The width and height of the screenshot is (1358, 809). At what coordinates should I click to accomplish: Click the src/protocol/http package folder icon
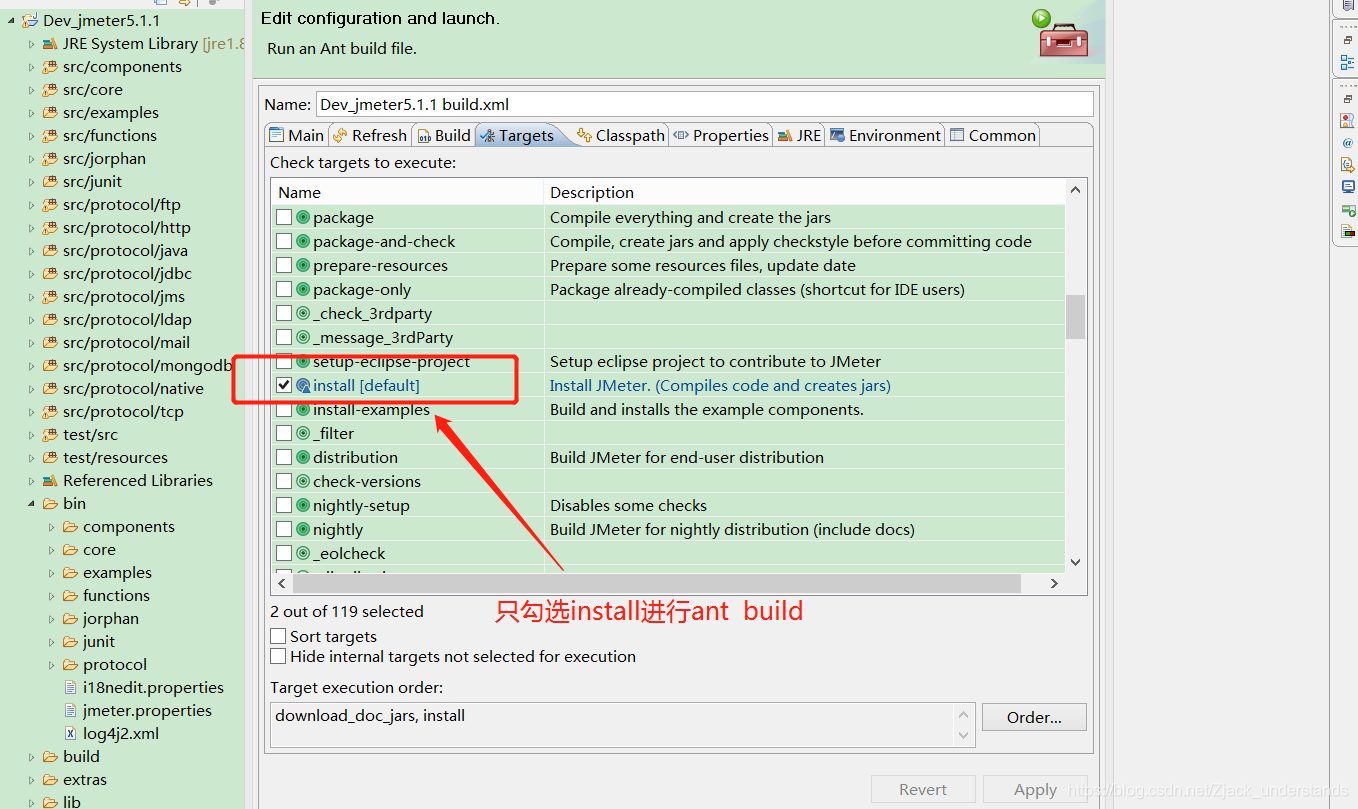(x=50, y=228)
